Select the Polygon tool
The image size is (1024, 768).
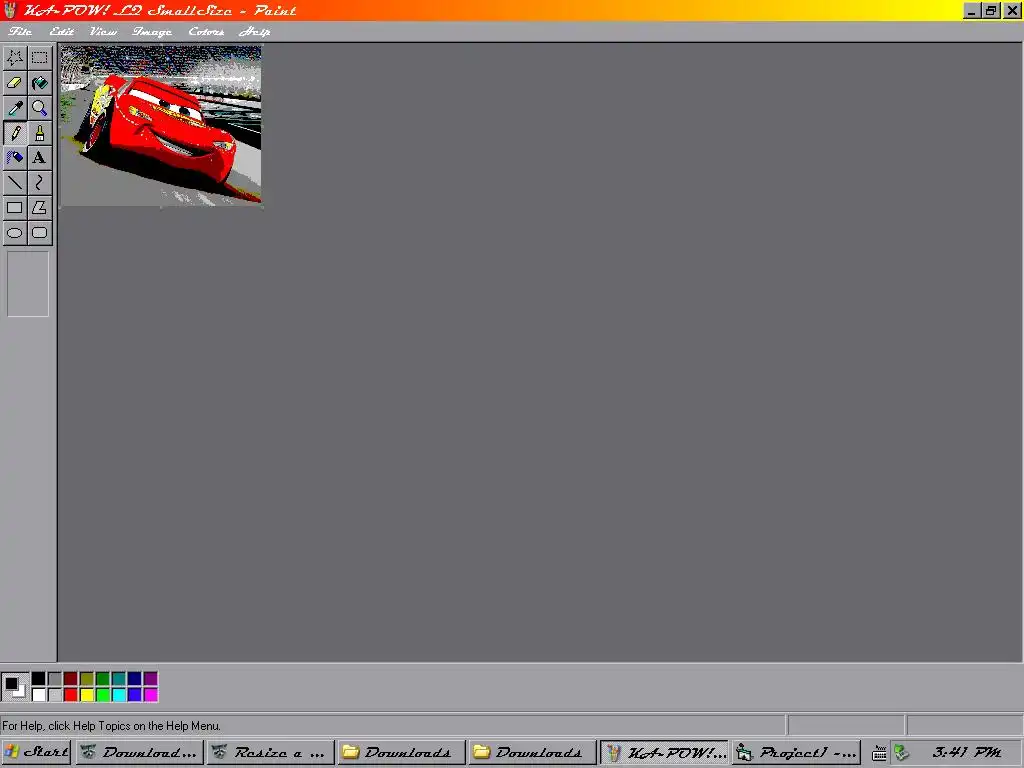coord(40,208)
